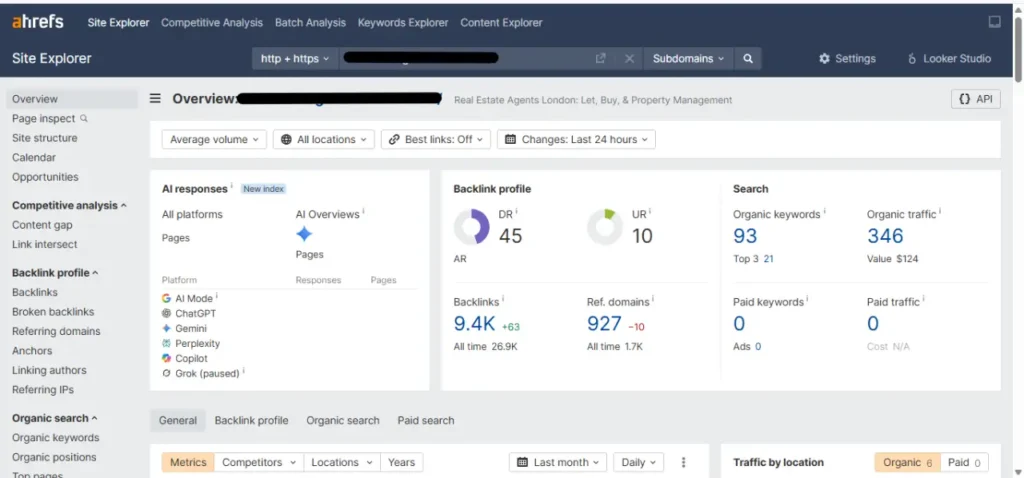
Task: Click the ChatGPT platform icon
Action: coord(167,313)
